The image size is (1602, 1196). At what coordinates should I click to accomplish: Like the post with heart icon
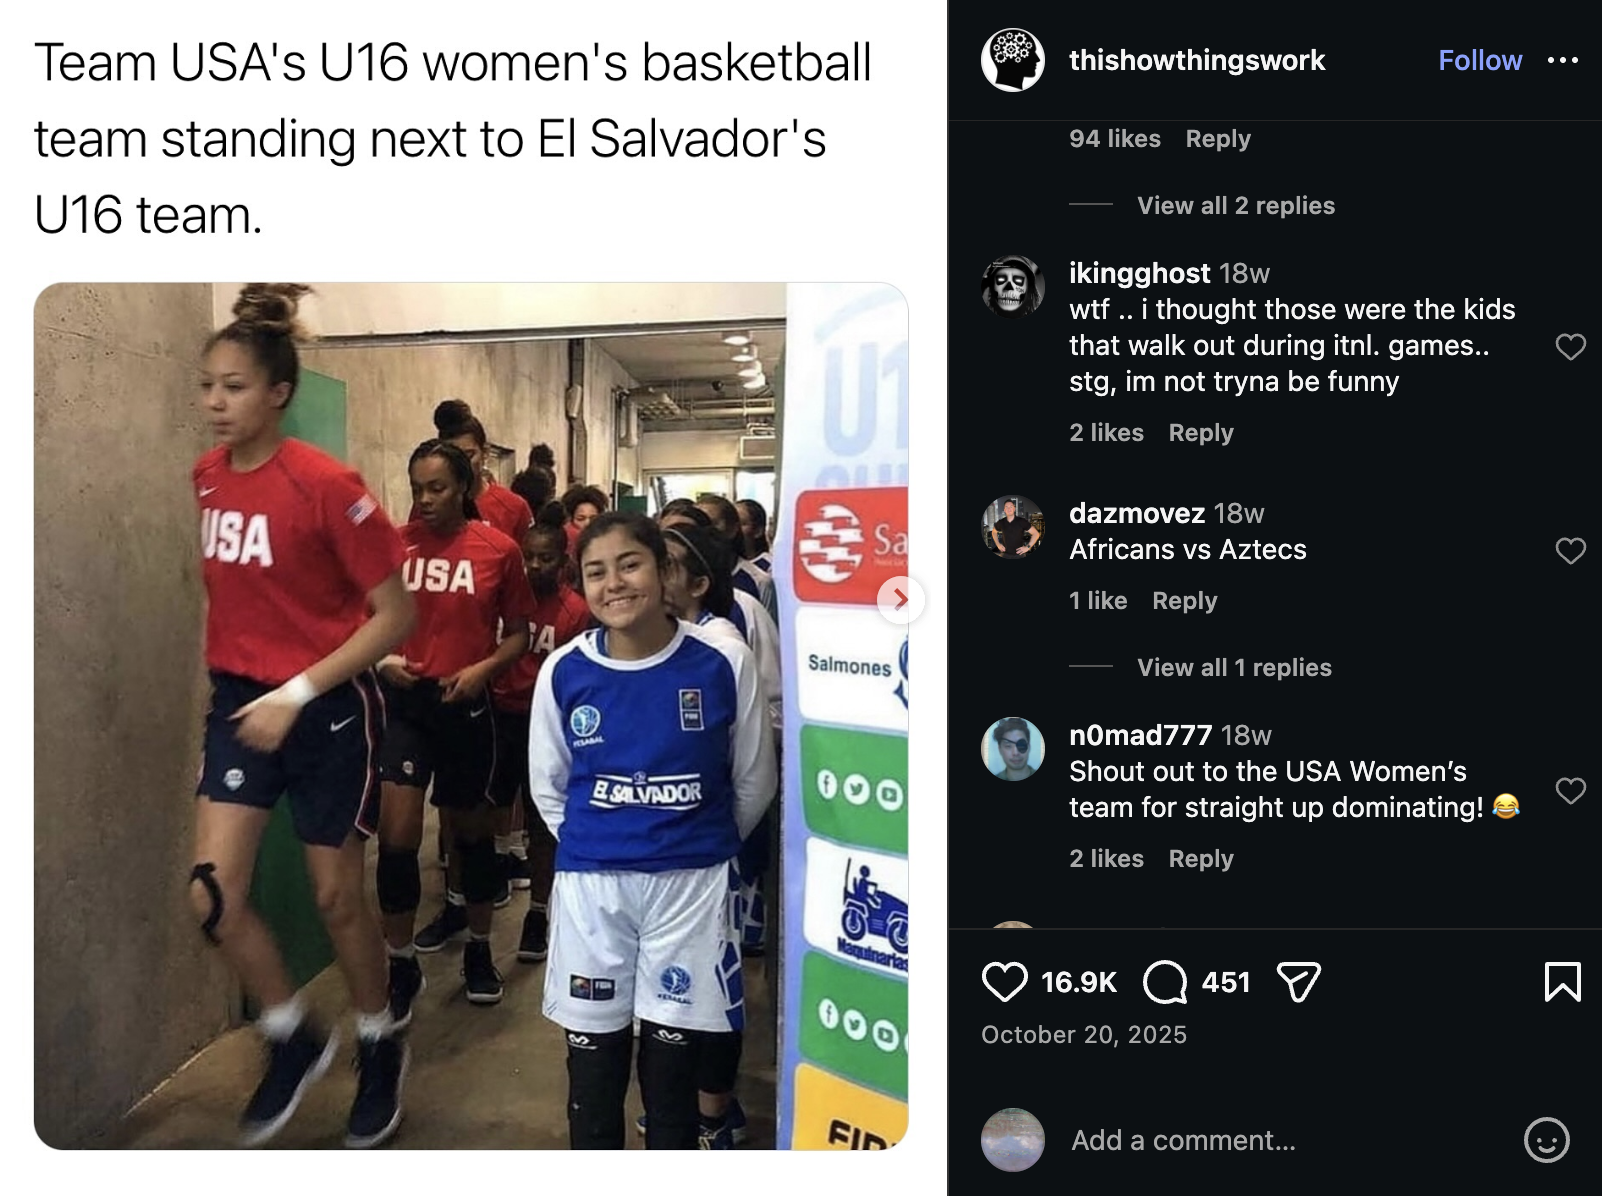1004,982
